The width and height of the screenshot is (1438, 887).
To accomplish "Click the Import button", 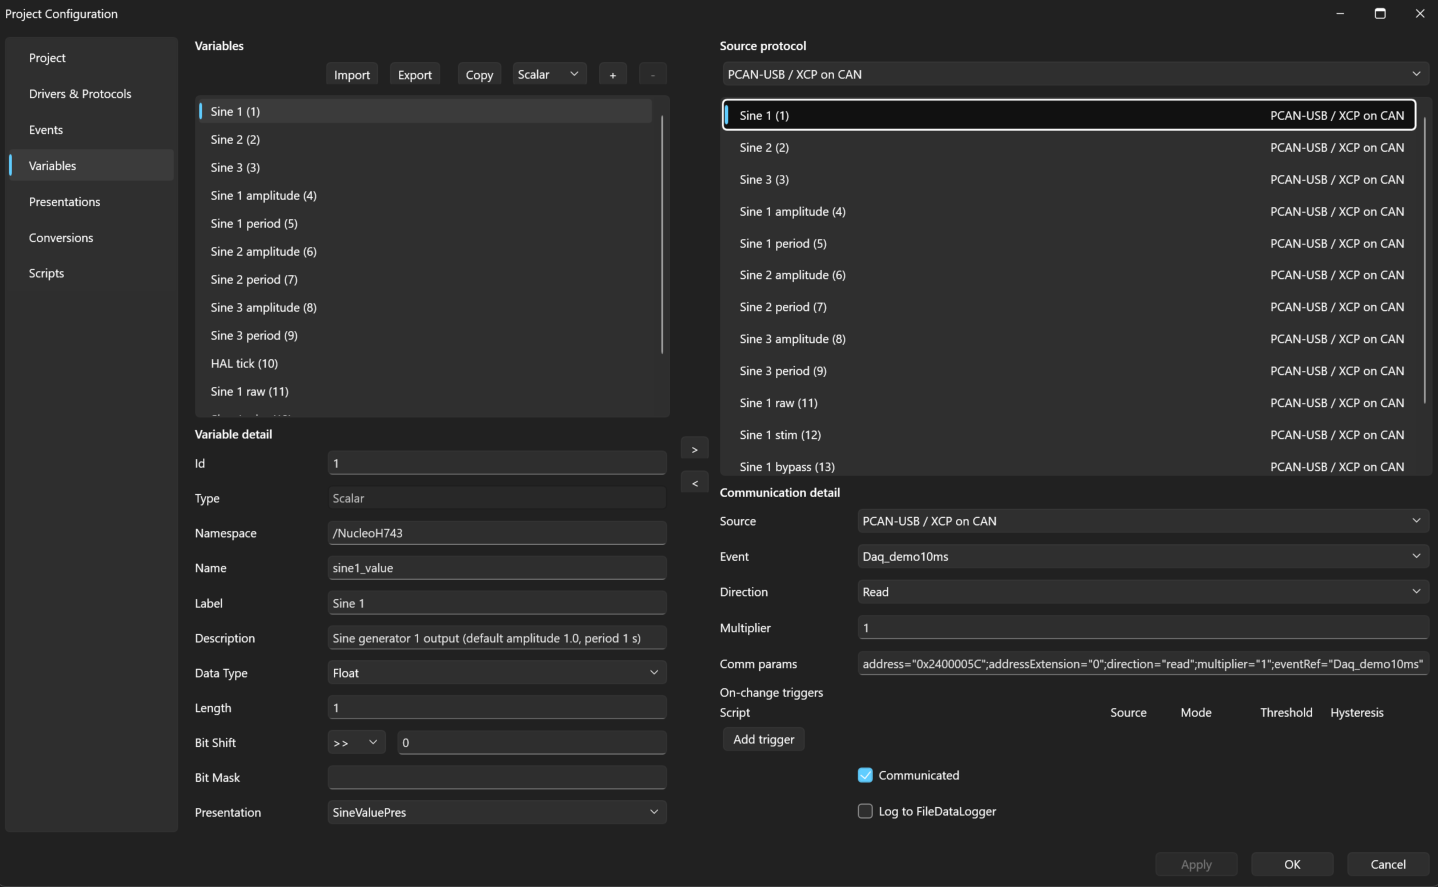I will pos(352,75).
